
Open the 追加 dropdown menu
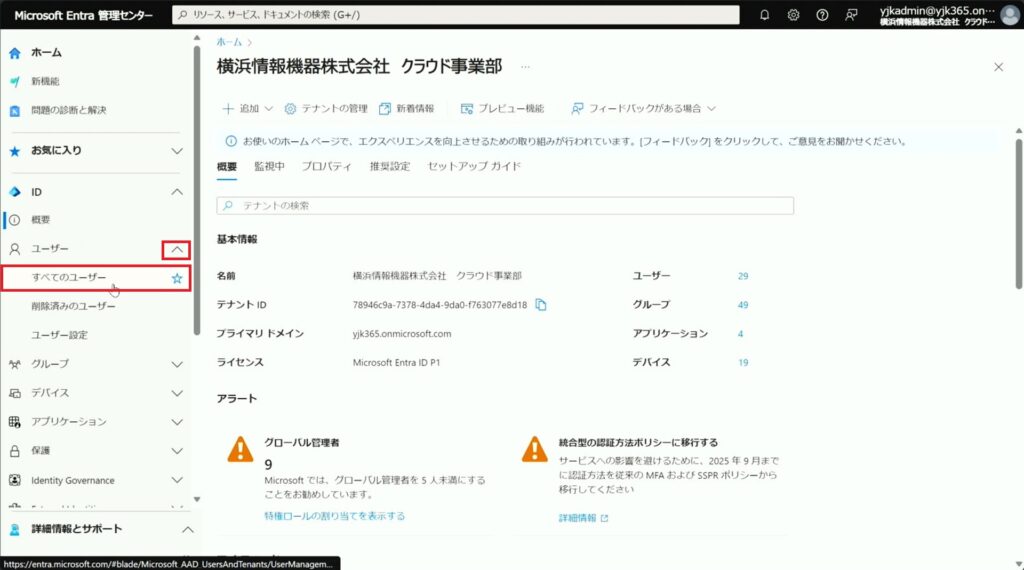248,108
